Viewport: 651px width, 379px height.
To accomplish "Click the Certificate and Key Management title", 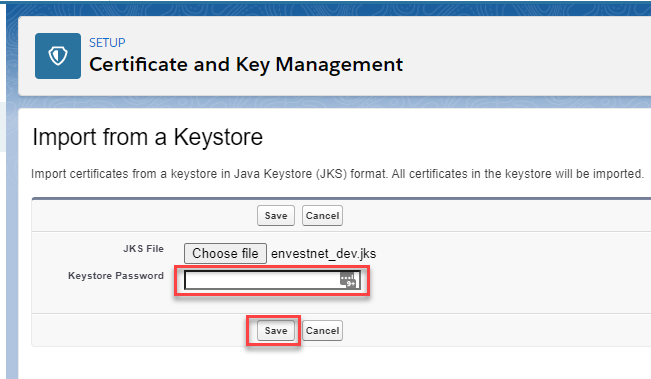I will [246, 65].
